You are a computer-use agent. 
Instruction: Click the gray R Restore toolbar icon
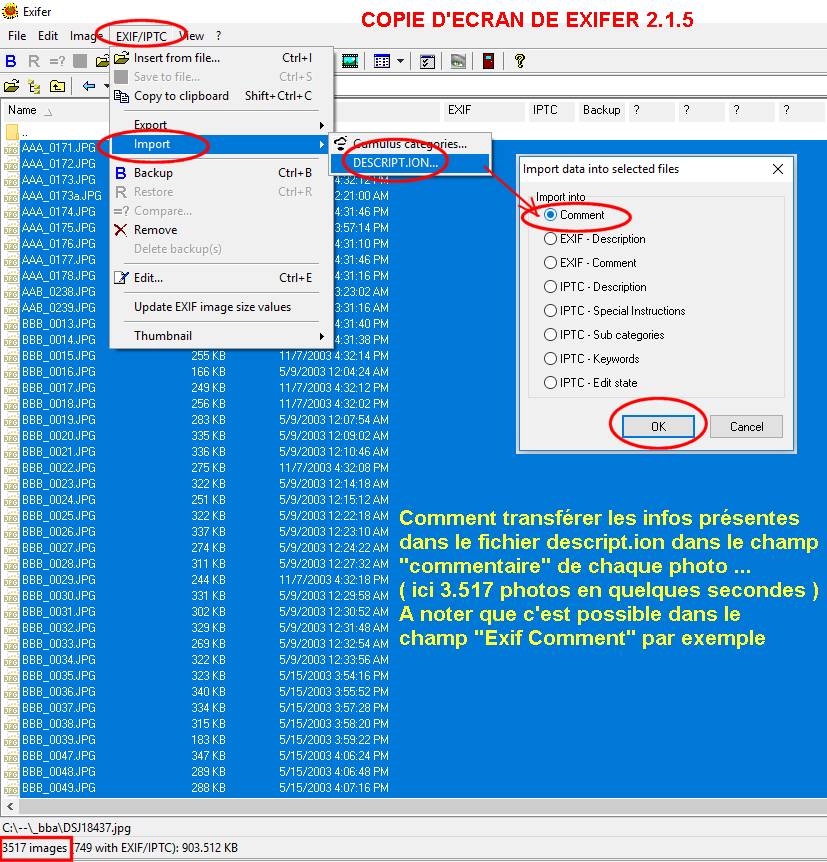coord(34,61)
